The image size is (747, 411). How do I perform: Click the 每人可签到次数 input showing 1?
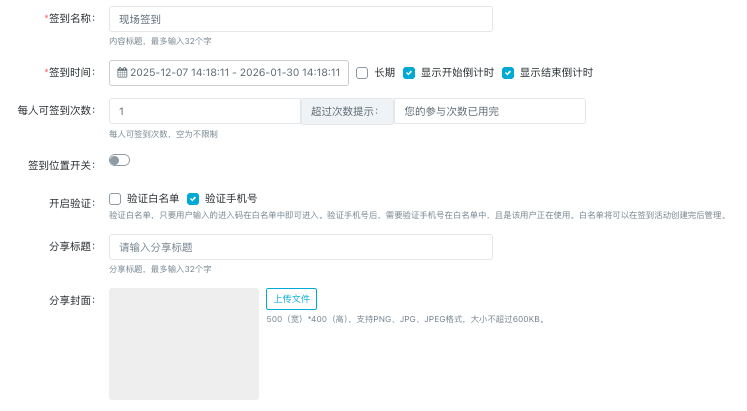coord(204,111)
